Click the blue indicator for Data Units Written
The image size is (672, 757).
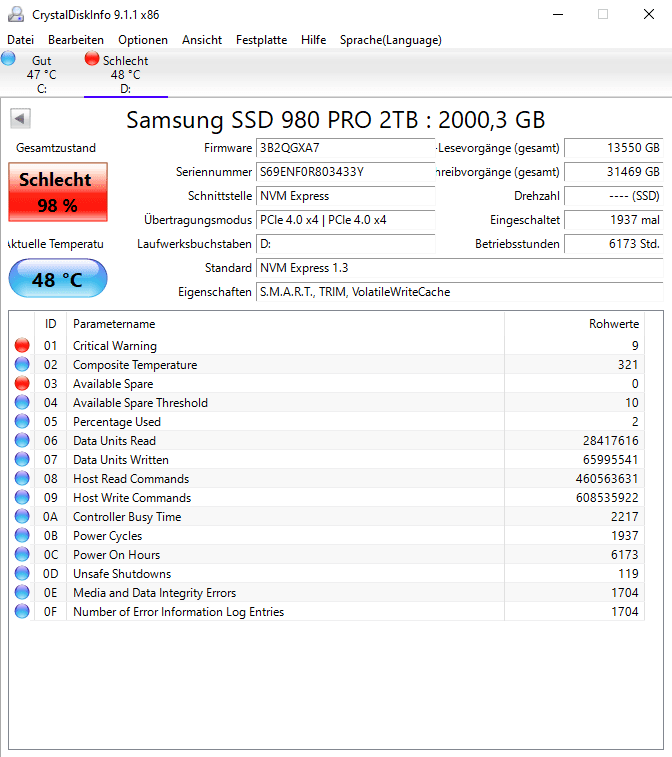[22, 459]
